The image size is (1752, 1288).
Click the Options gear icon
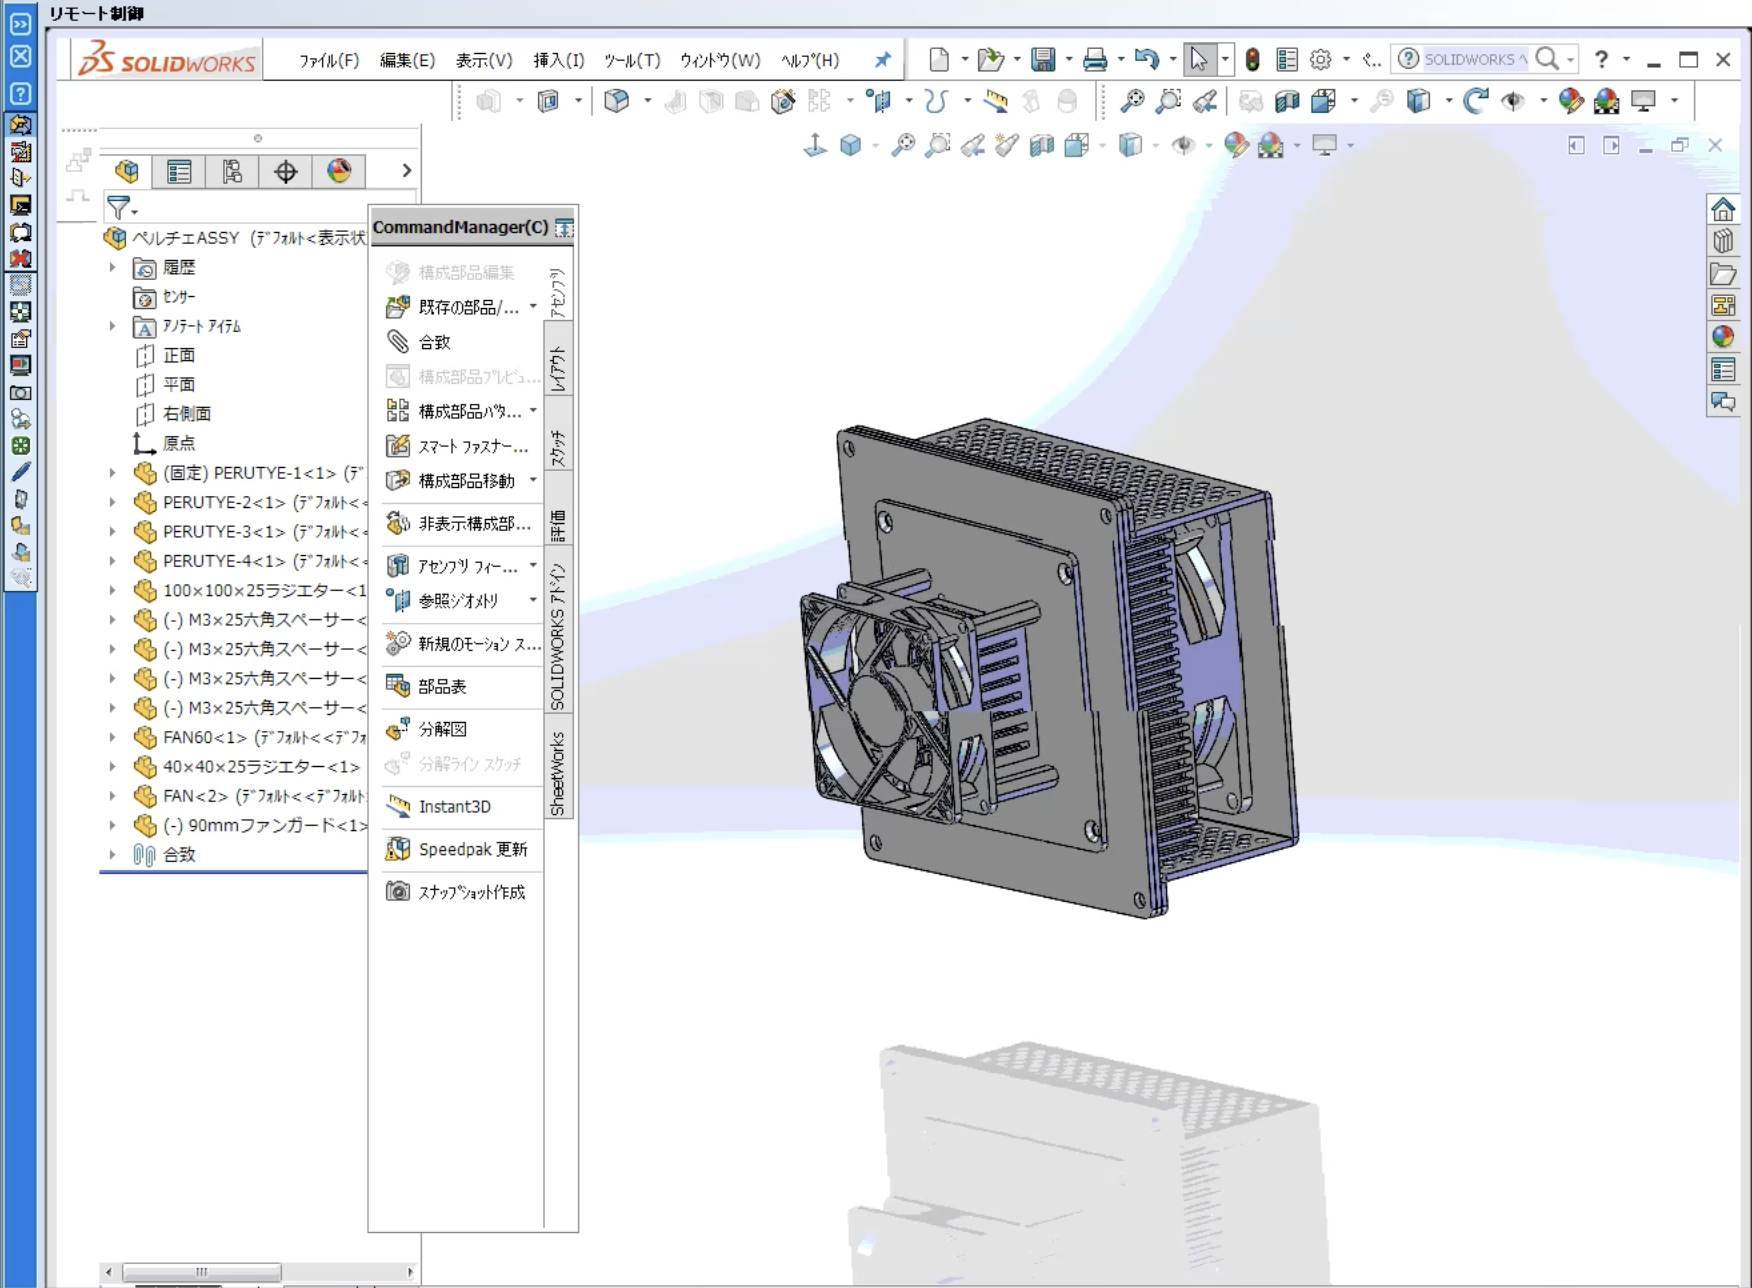(1320, 60)
